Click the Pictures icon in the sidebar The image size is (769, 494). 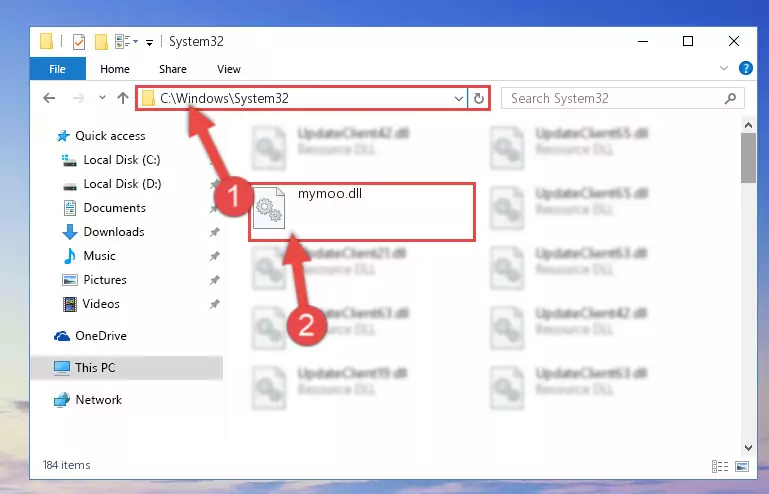pyautogui.click(x=70, y=280)
